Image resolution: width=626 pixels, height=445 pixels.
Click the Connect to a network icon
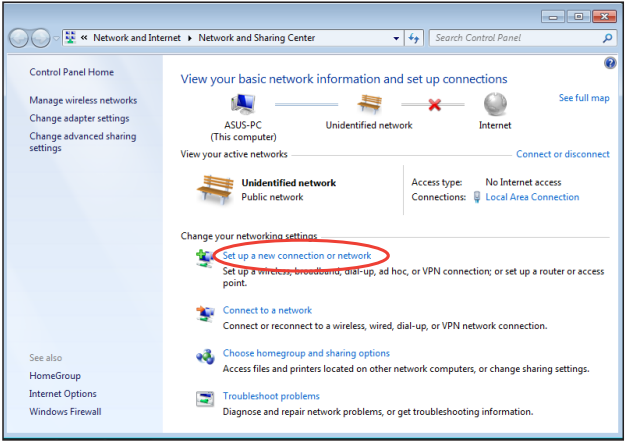(205, 314)
